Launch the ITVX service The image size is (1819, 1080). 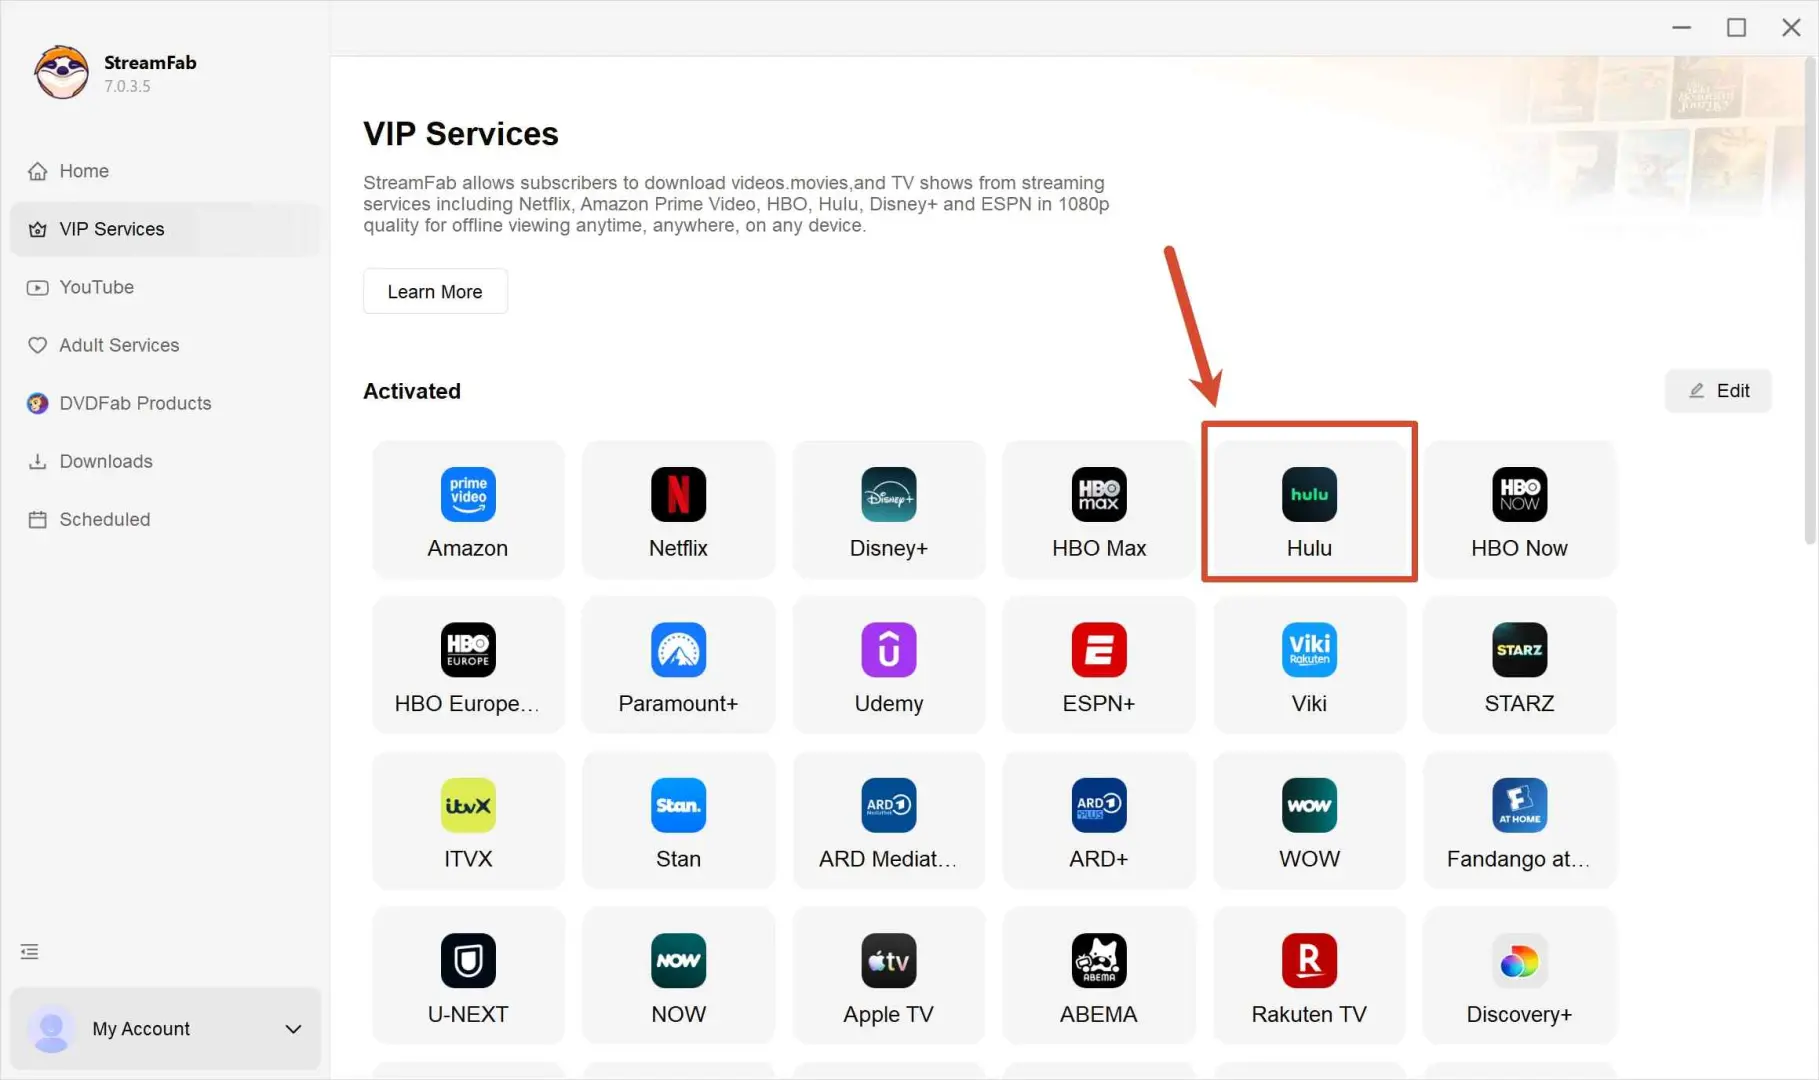(x=468, y=820)
